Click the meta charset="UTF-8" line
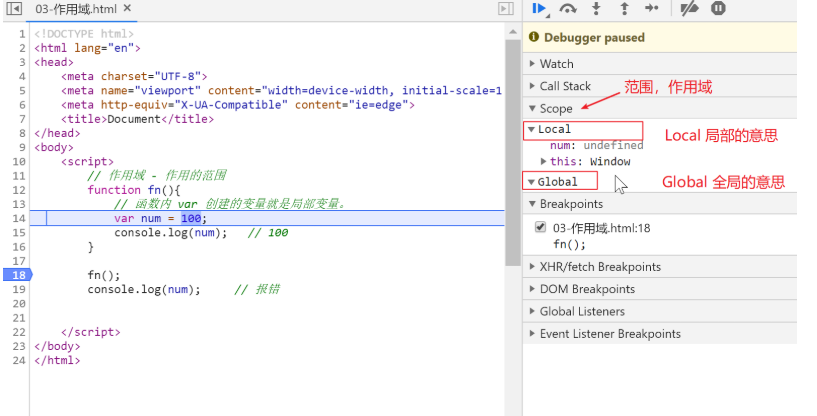Viewport: 817px width, 416px height. [134, 77]
